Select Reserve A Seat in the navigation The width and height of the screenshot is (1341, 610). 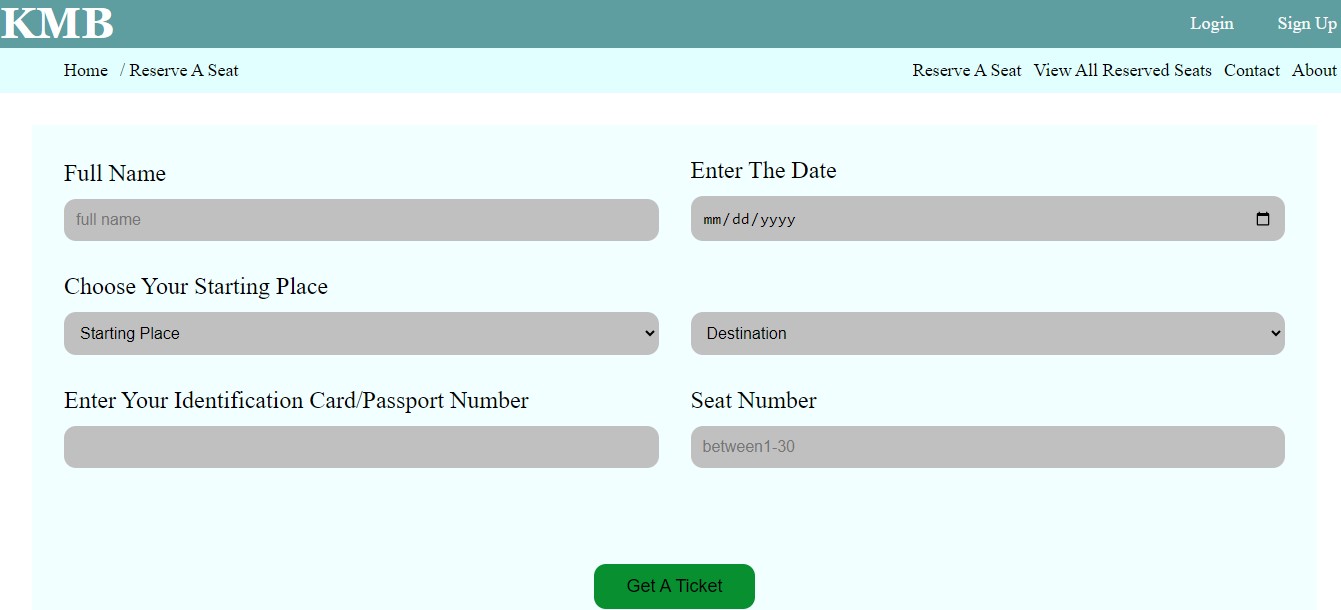pos(966,70)
